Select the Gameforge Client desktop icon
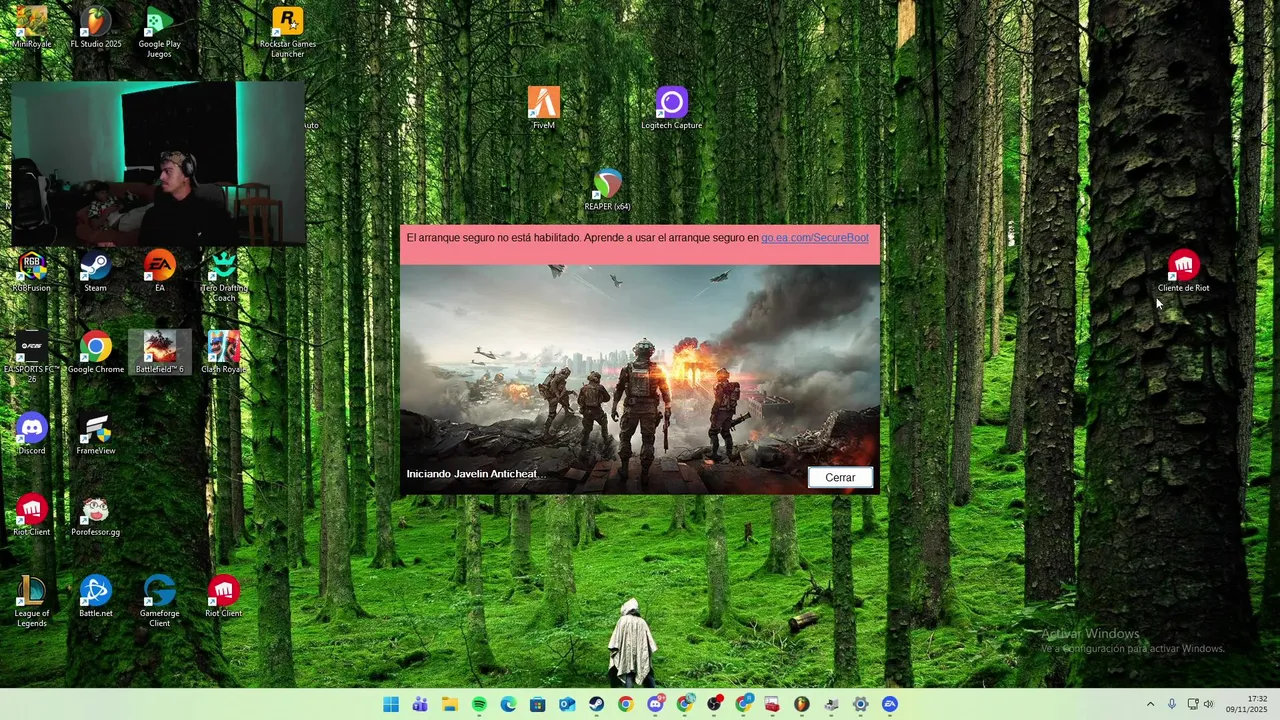Image resolution: width=1280 pixels, height=720 pixels. pos(160,601)
